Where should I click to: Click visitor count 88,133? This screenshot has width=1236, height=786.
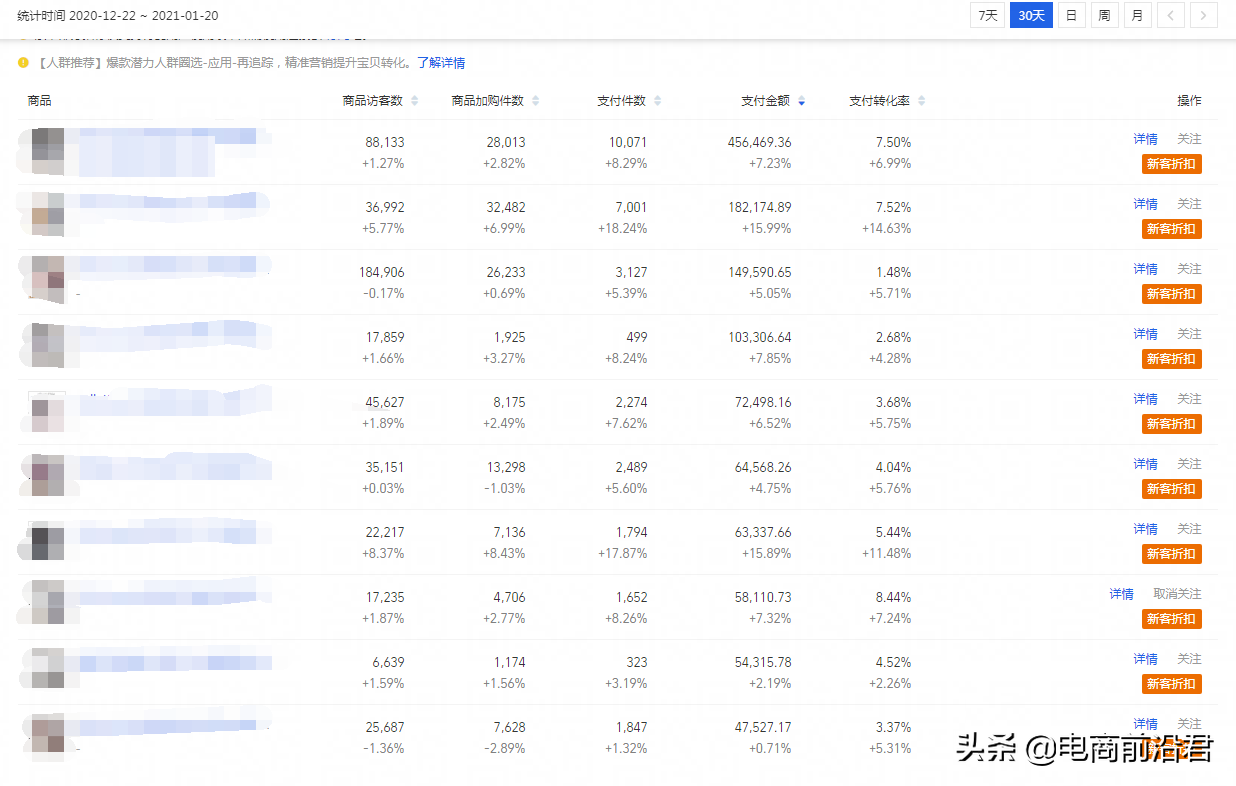click(385, 142)
